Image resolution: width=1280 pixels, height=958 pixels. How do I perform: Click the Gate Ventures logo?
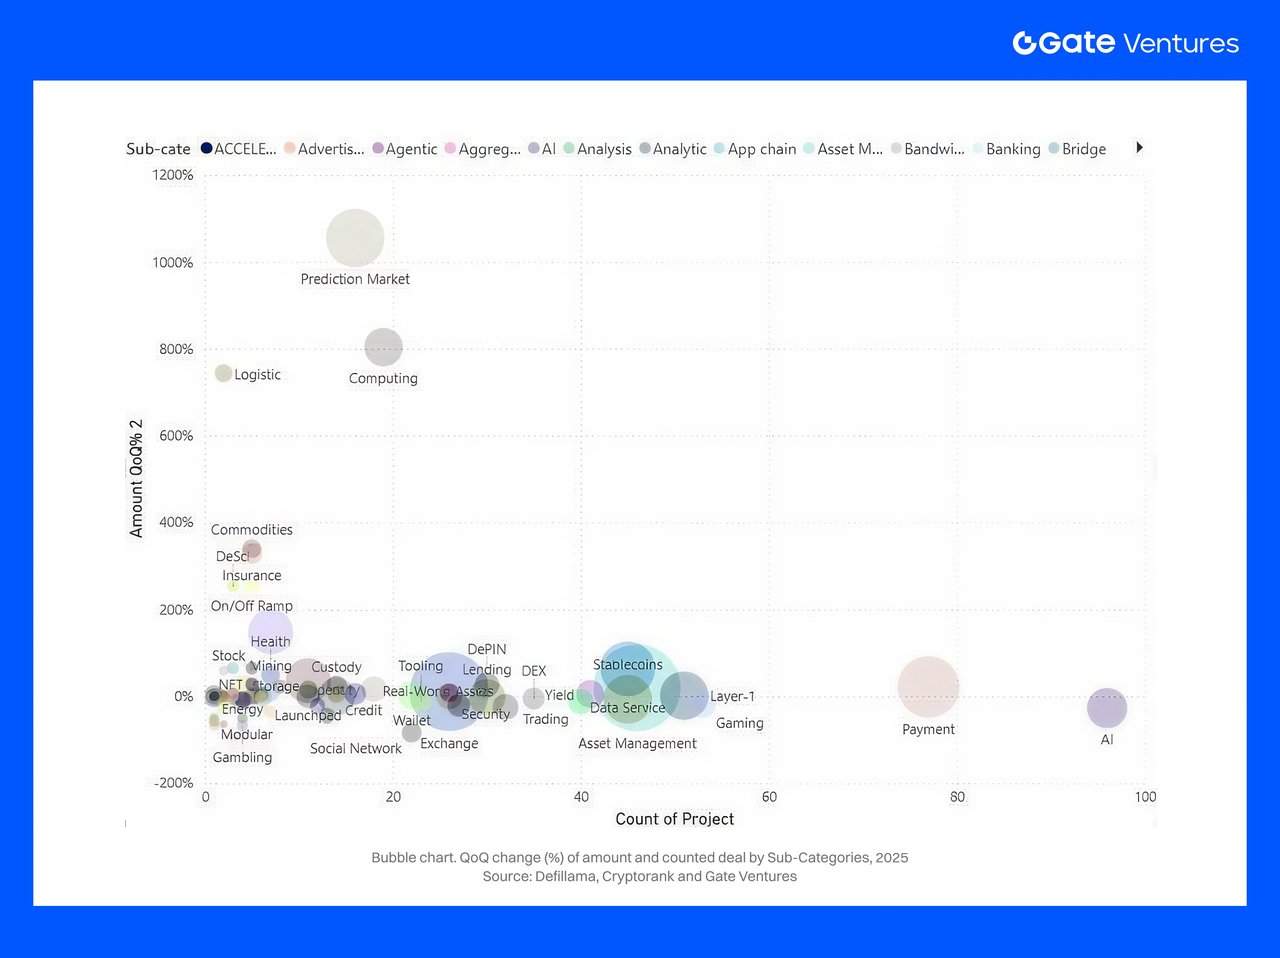tap(1125, 43)
